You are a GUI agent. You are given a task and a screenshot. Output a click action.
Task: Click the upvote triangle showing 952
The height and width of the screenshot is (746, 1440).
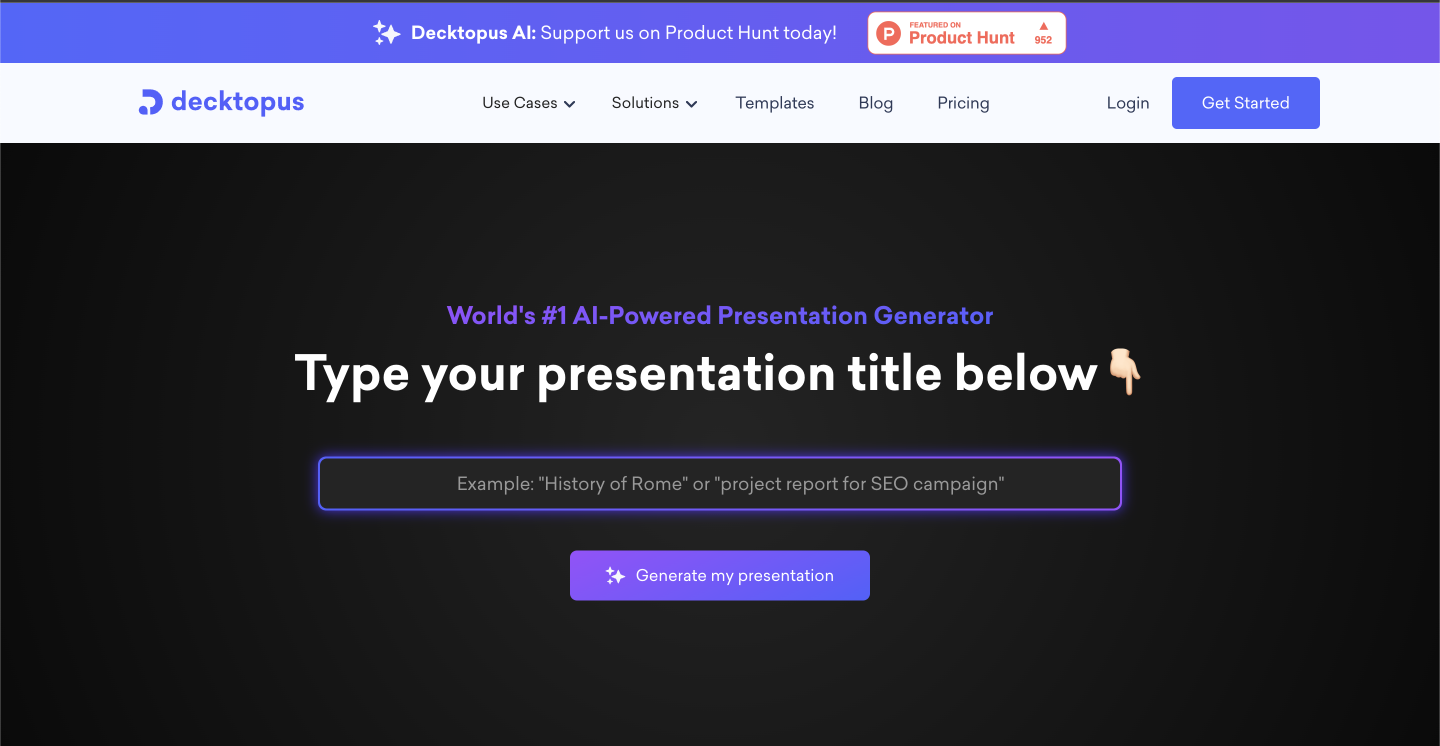pyautogui.click(x=1043, y=27)
